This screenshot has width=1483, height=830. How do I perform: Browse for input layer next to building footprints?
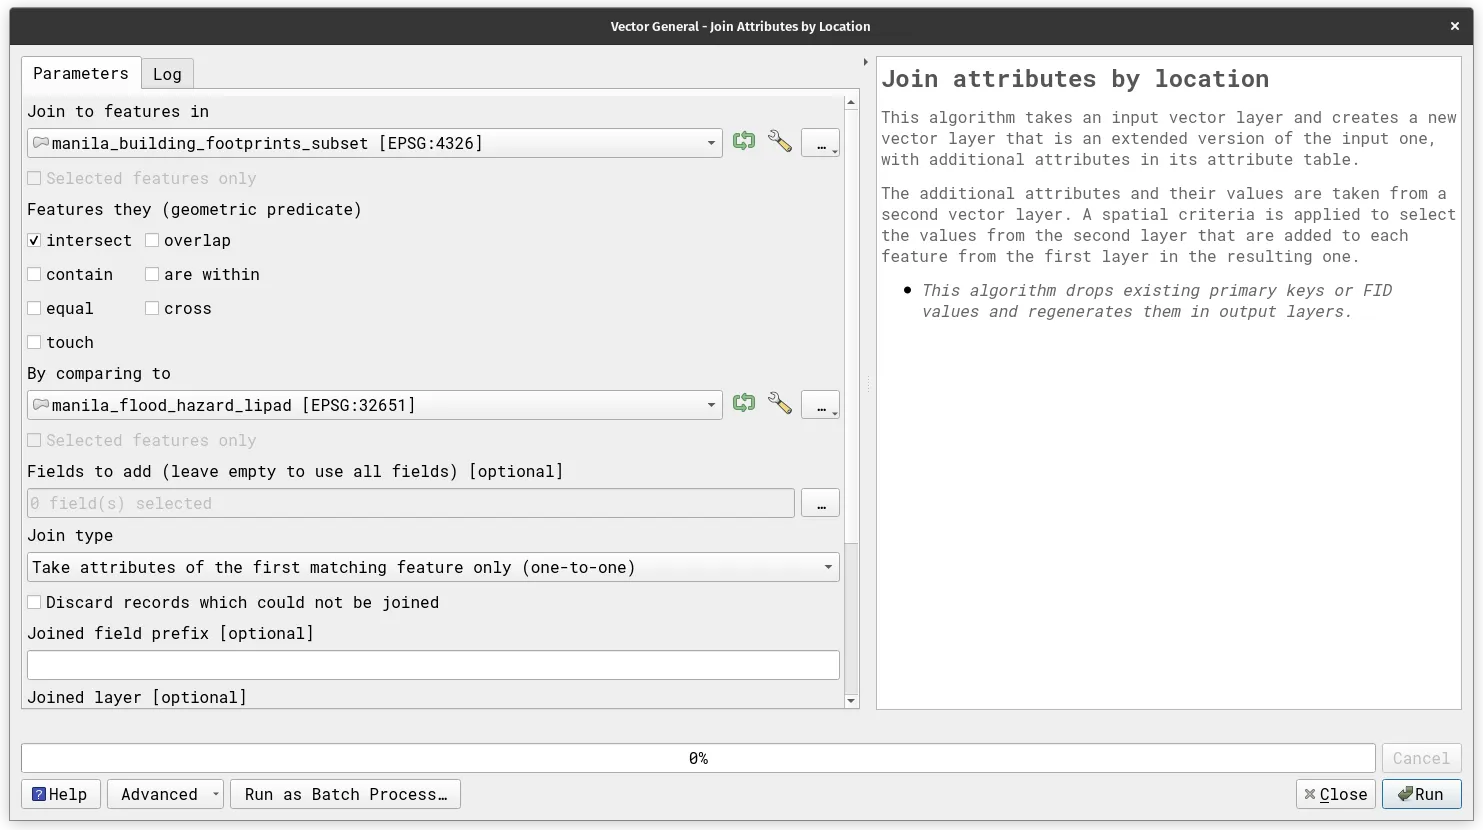click(x=820, y=143)
